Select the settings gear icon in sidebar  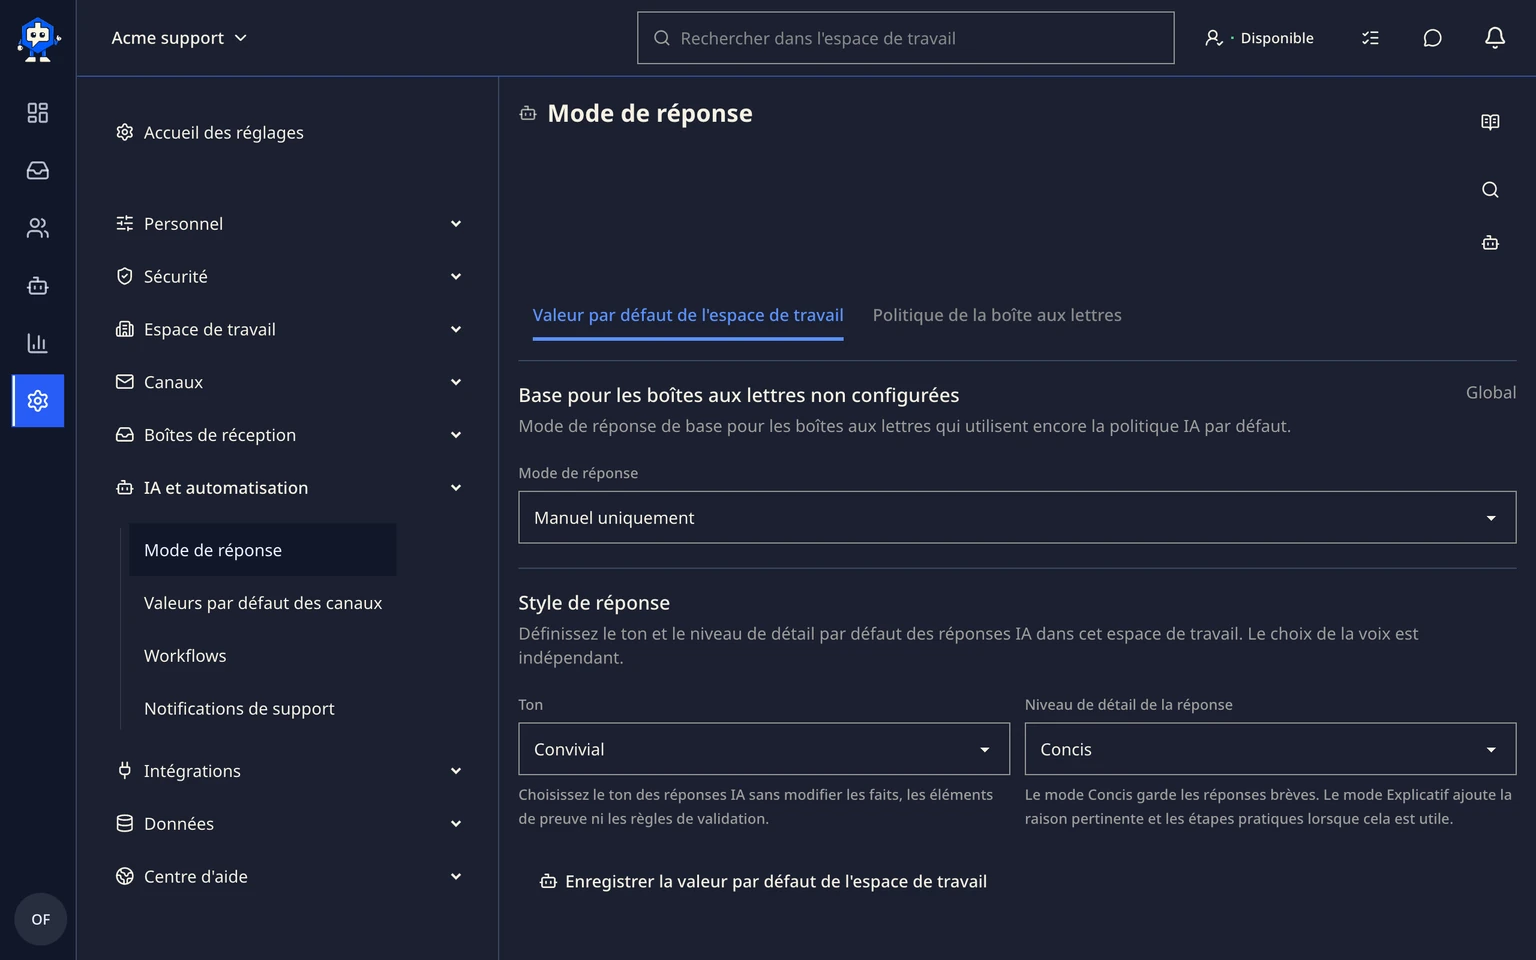(x=38, y=401)
